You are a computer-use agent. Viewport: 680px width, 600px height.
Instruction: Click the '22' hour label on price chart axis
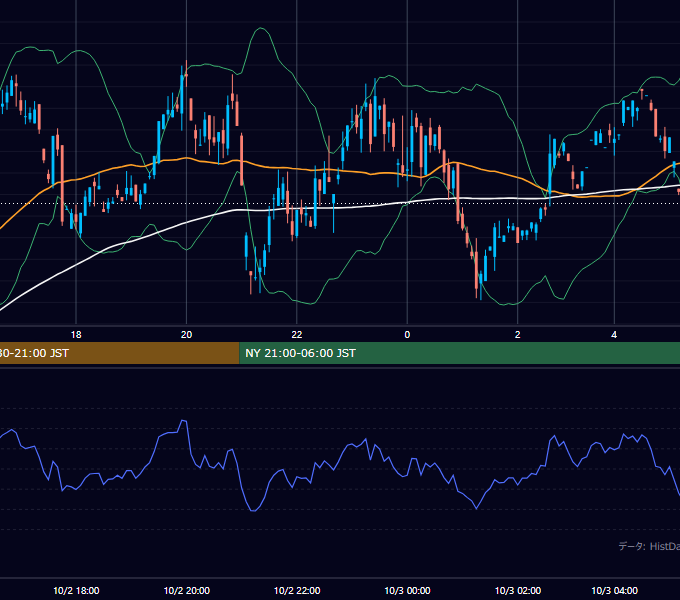click(x=297, y=335)
